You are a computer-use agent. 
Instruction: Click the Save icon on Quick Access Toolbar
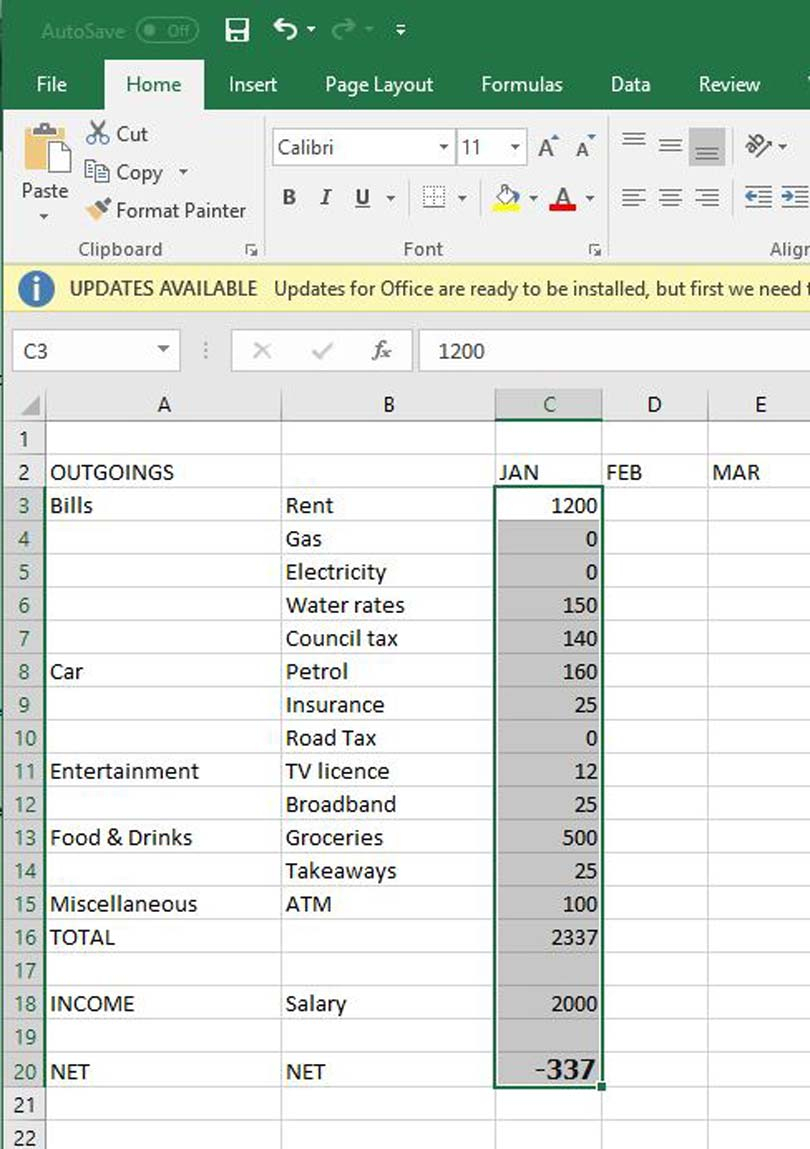pos(237,29)
